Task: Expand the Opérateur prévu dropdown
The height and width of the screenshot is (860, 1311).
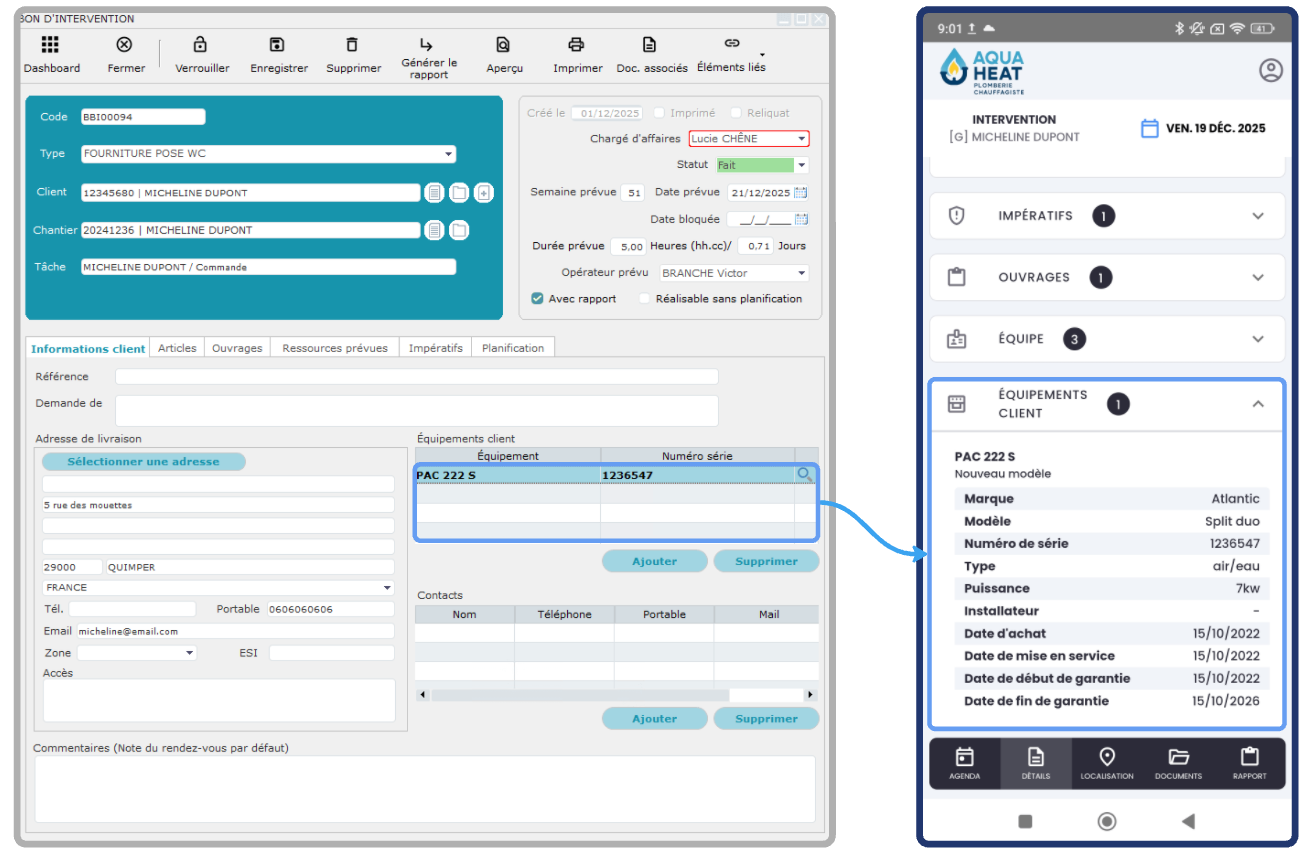Action: (x=802, y=273)
